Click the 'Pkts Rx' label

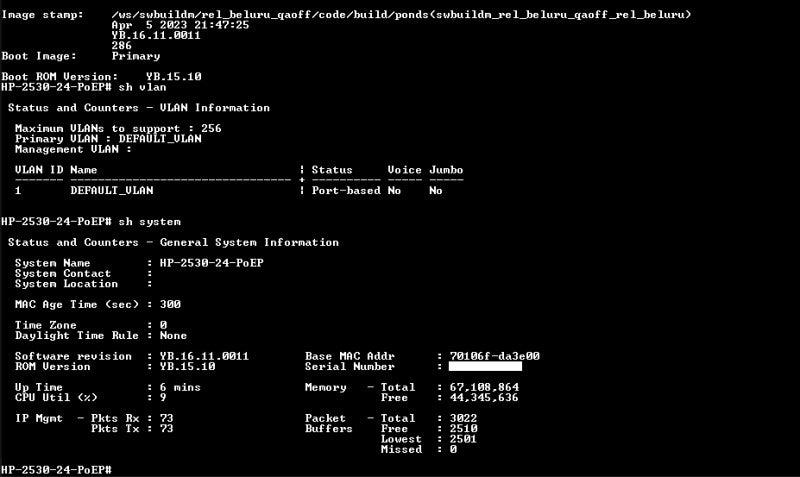click(115, 418)
